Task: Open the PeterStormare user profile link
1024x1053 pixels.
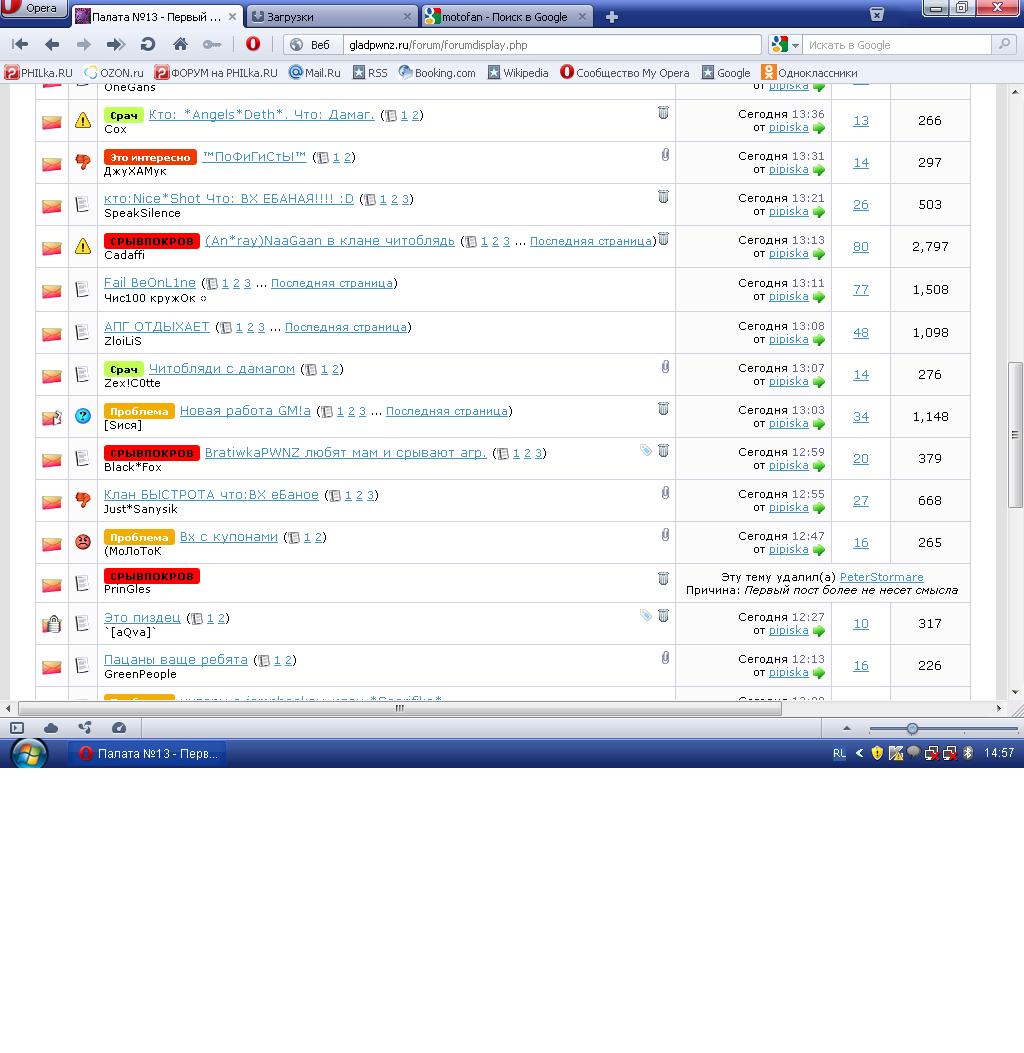Action: click(881, 577)
